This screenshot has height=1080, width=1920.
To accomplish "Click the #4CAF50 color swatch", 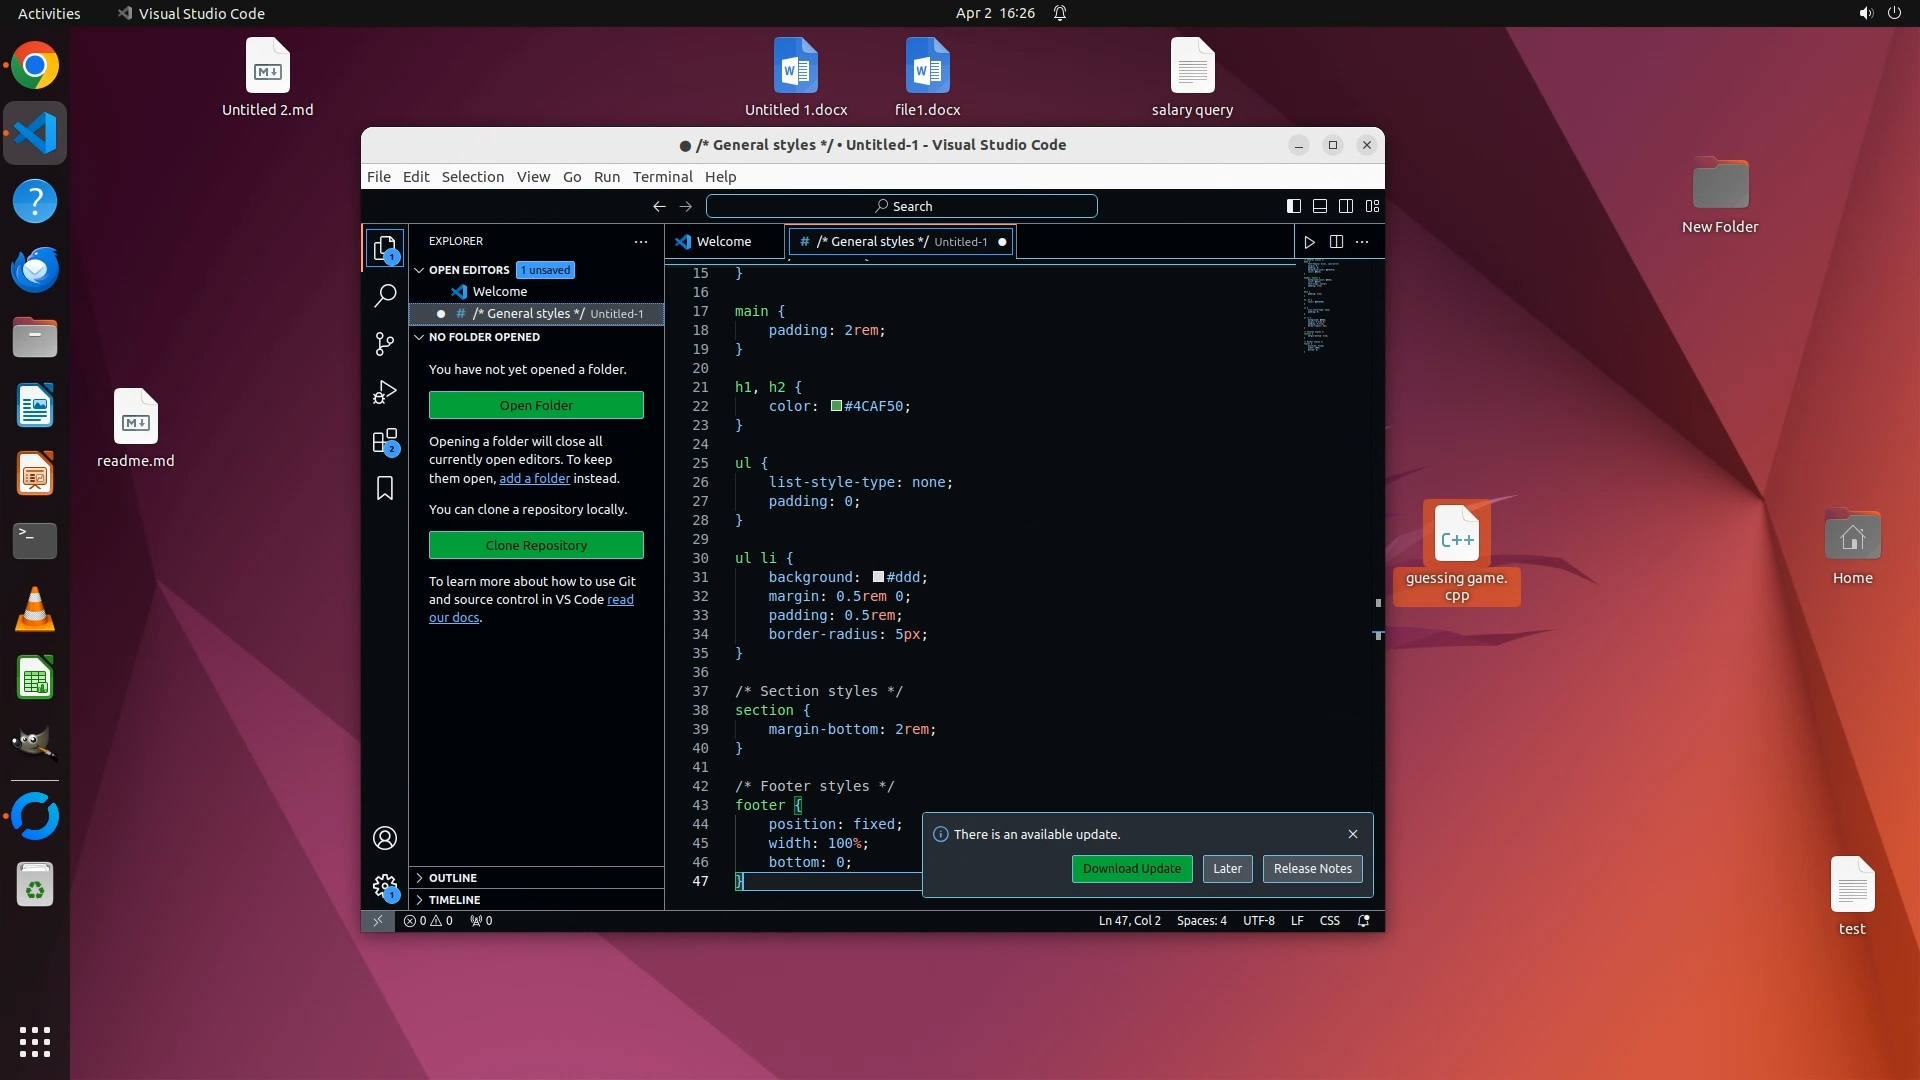I will point(836,406).
